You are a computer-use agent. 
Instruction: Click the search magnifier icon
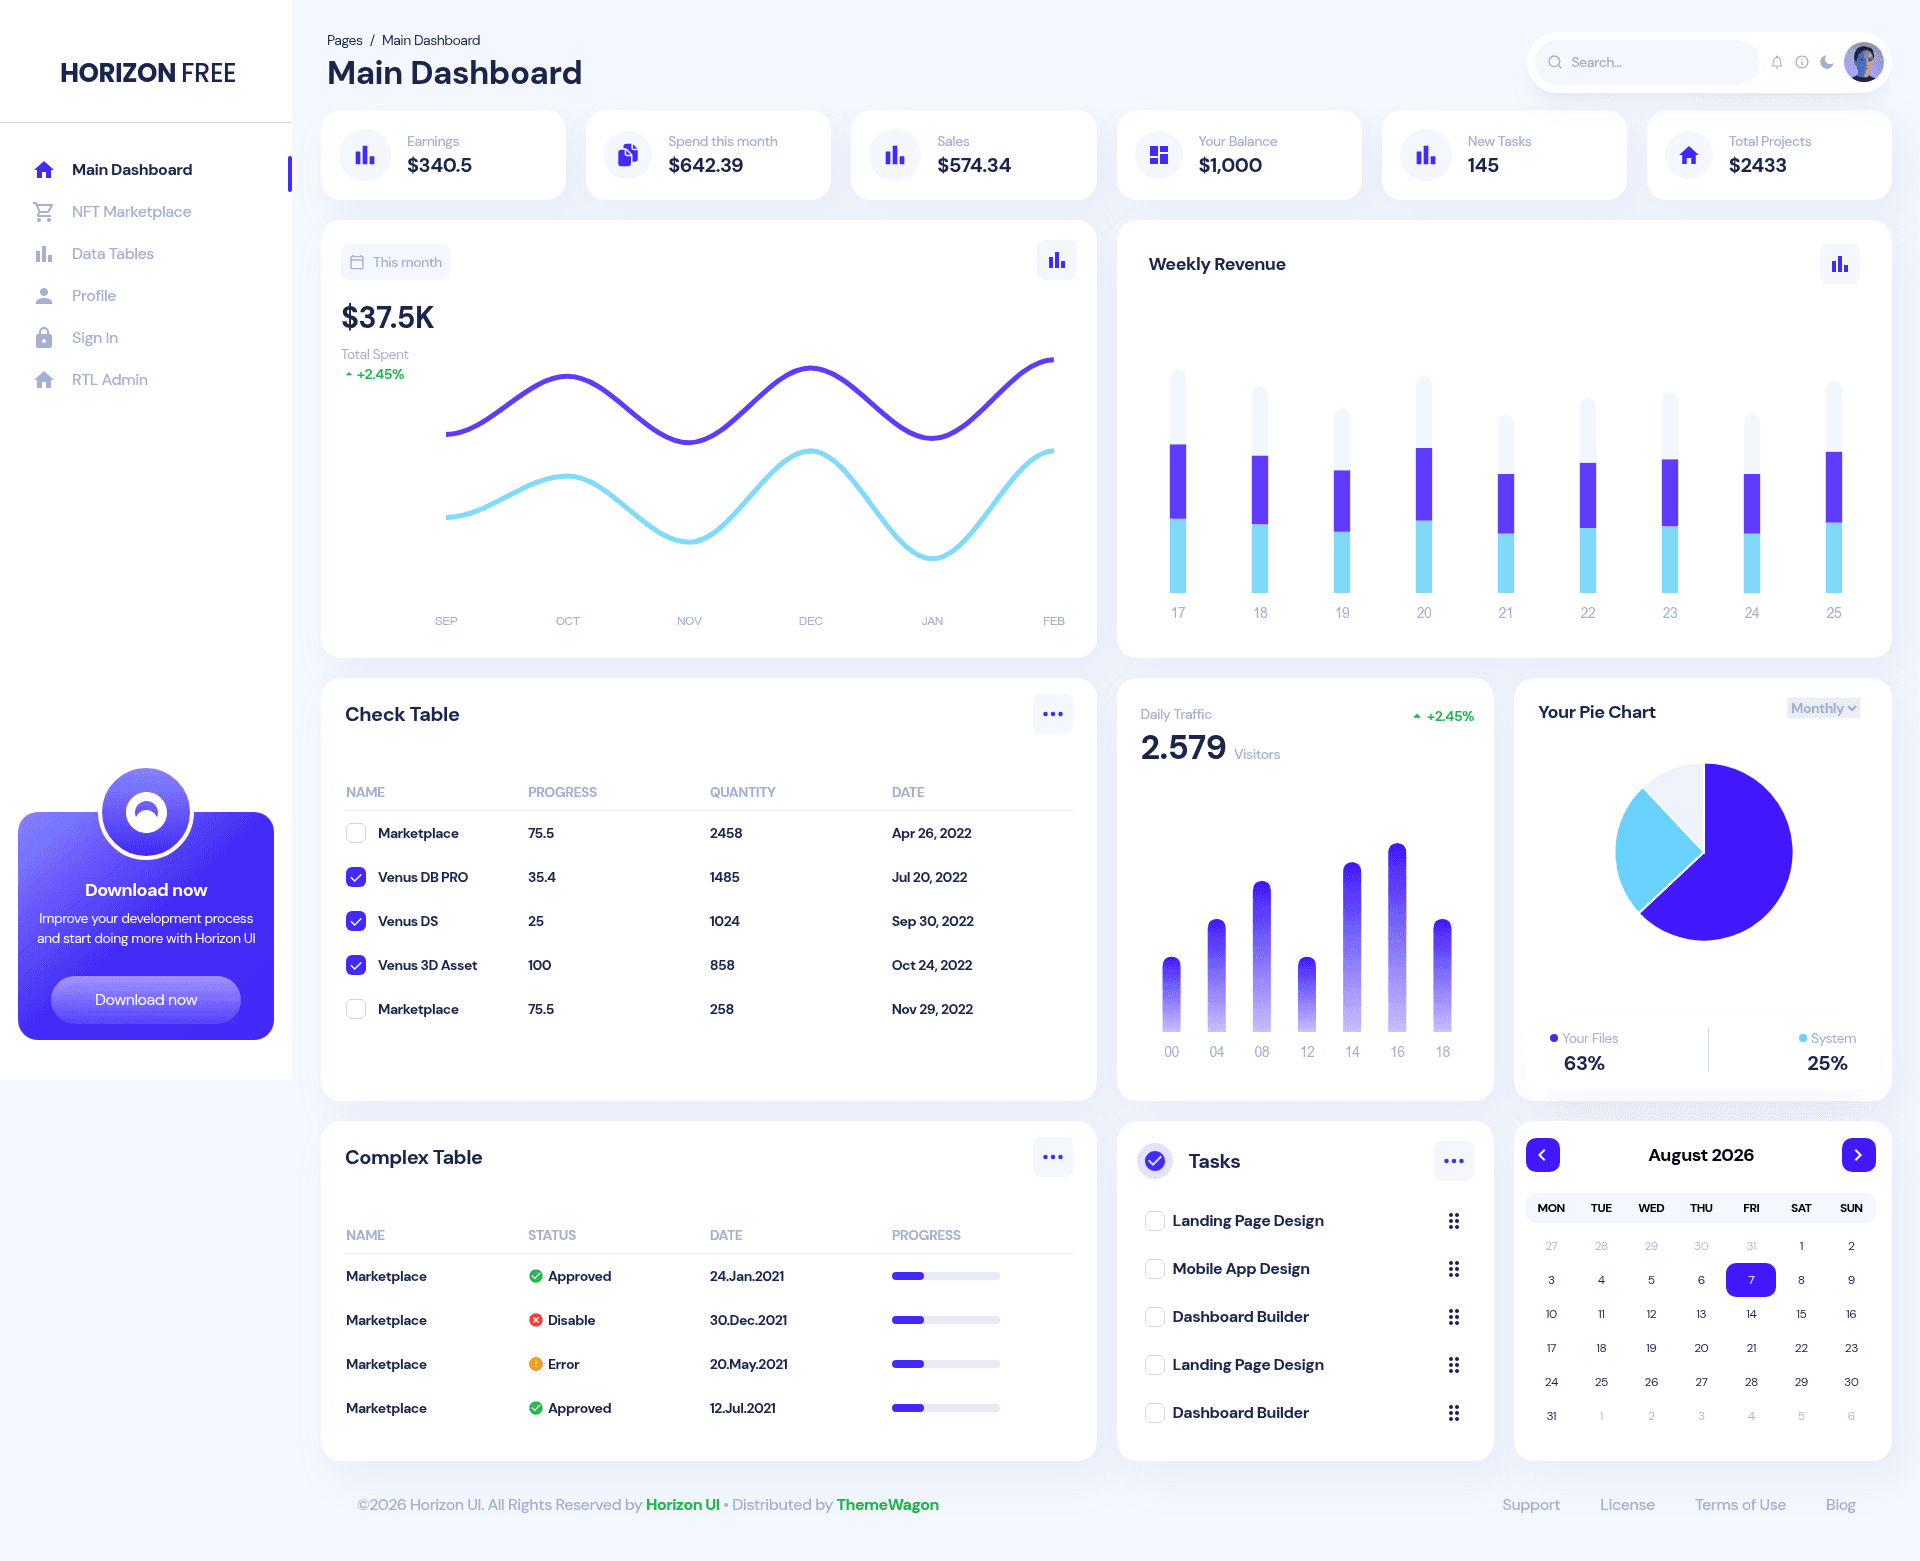[1555, 62]
